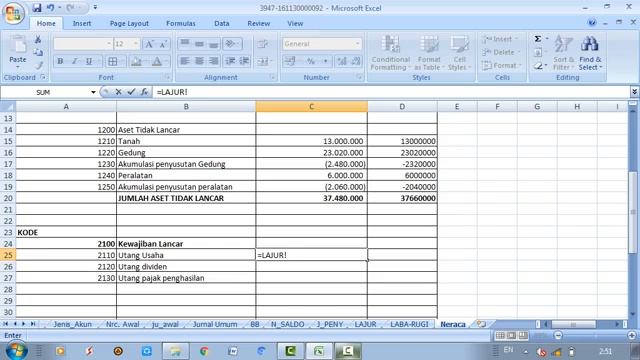Save the workbook from Quick Access toolbar

[x=37, y=8]
